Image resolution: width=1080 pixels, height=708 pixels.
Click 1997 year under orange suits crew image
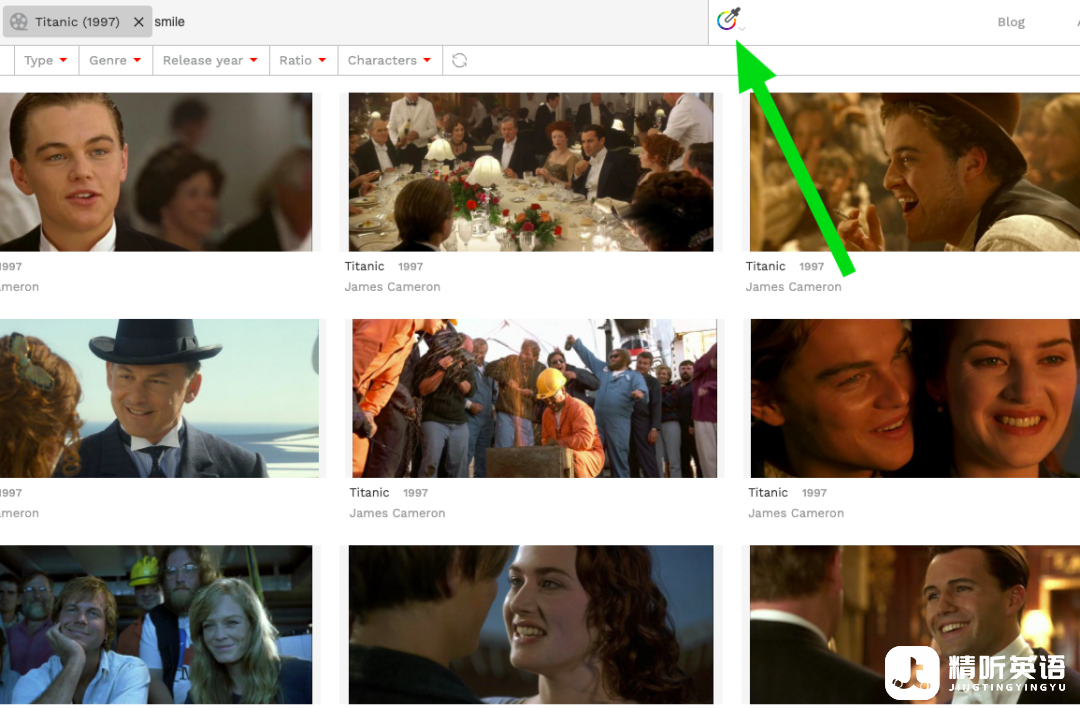click(x=415, y=494)
